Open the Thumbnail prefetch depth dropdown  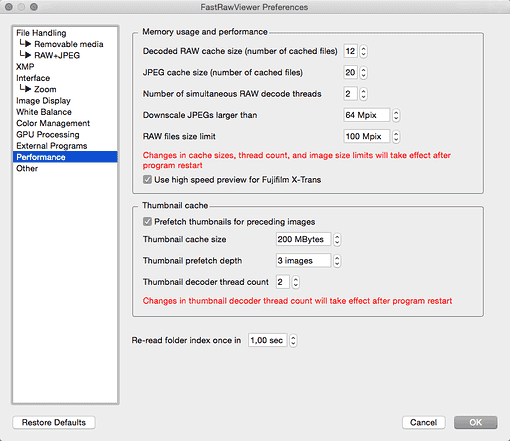pos(308,261)
